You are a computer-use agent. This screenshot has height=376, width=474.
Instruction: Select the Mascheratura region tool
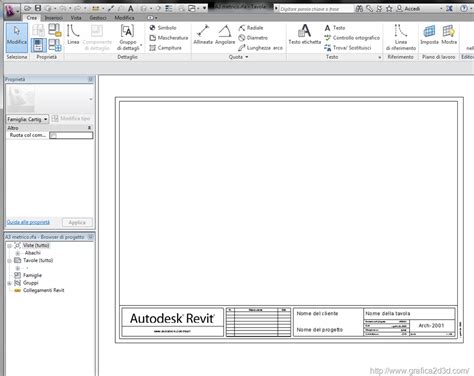click(x=169, y=38)
